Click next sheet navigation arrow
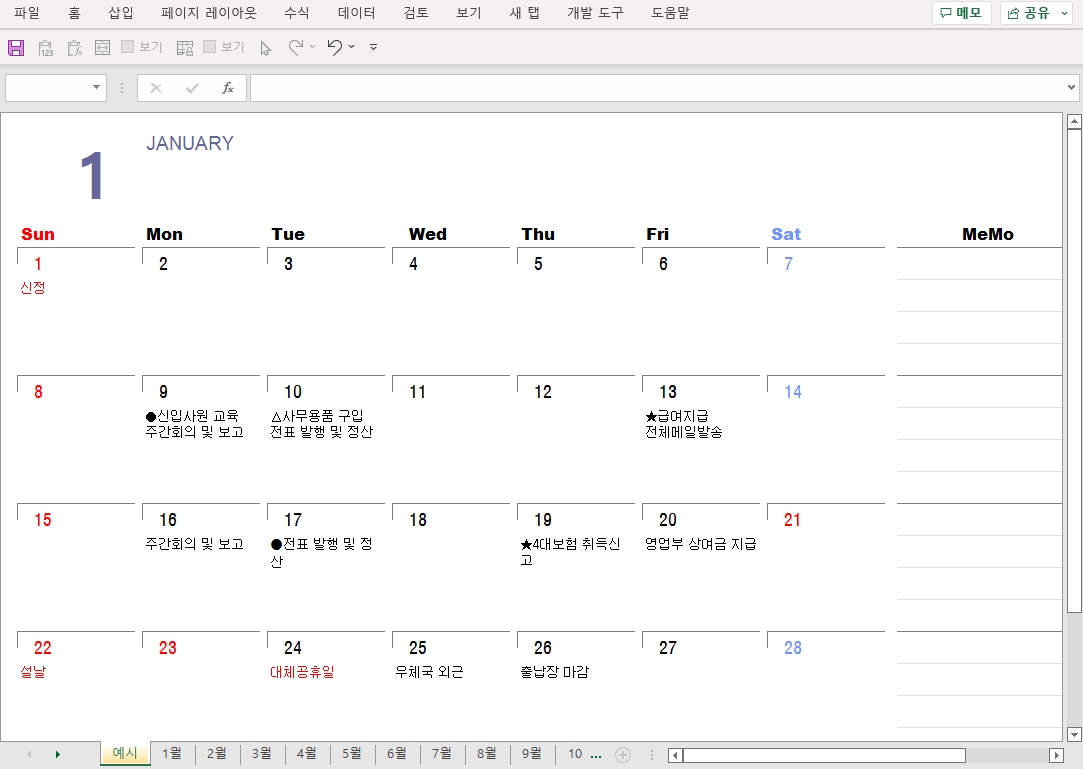Viewport: 1083px width, 769px height. [x=57, y=754]
